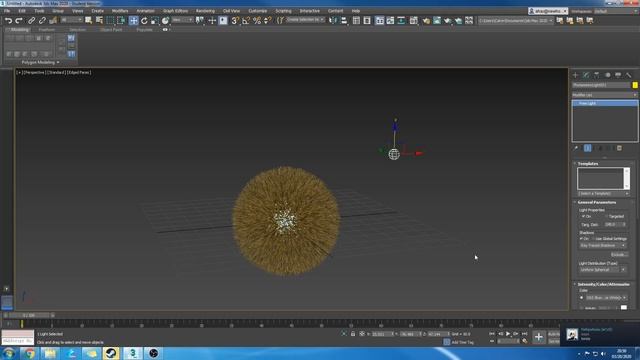Toggle the light On checkbox
This screenshot has width=640, height=360.
(584, 216)
